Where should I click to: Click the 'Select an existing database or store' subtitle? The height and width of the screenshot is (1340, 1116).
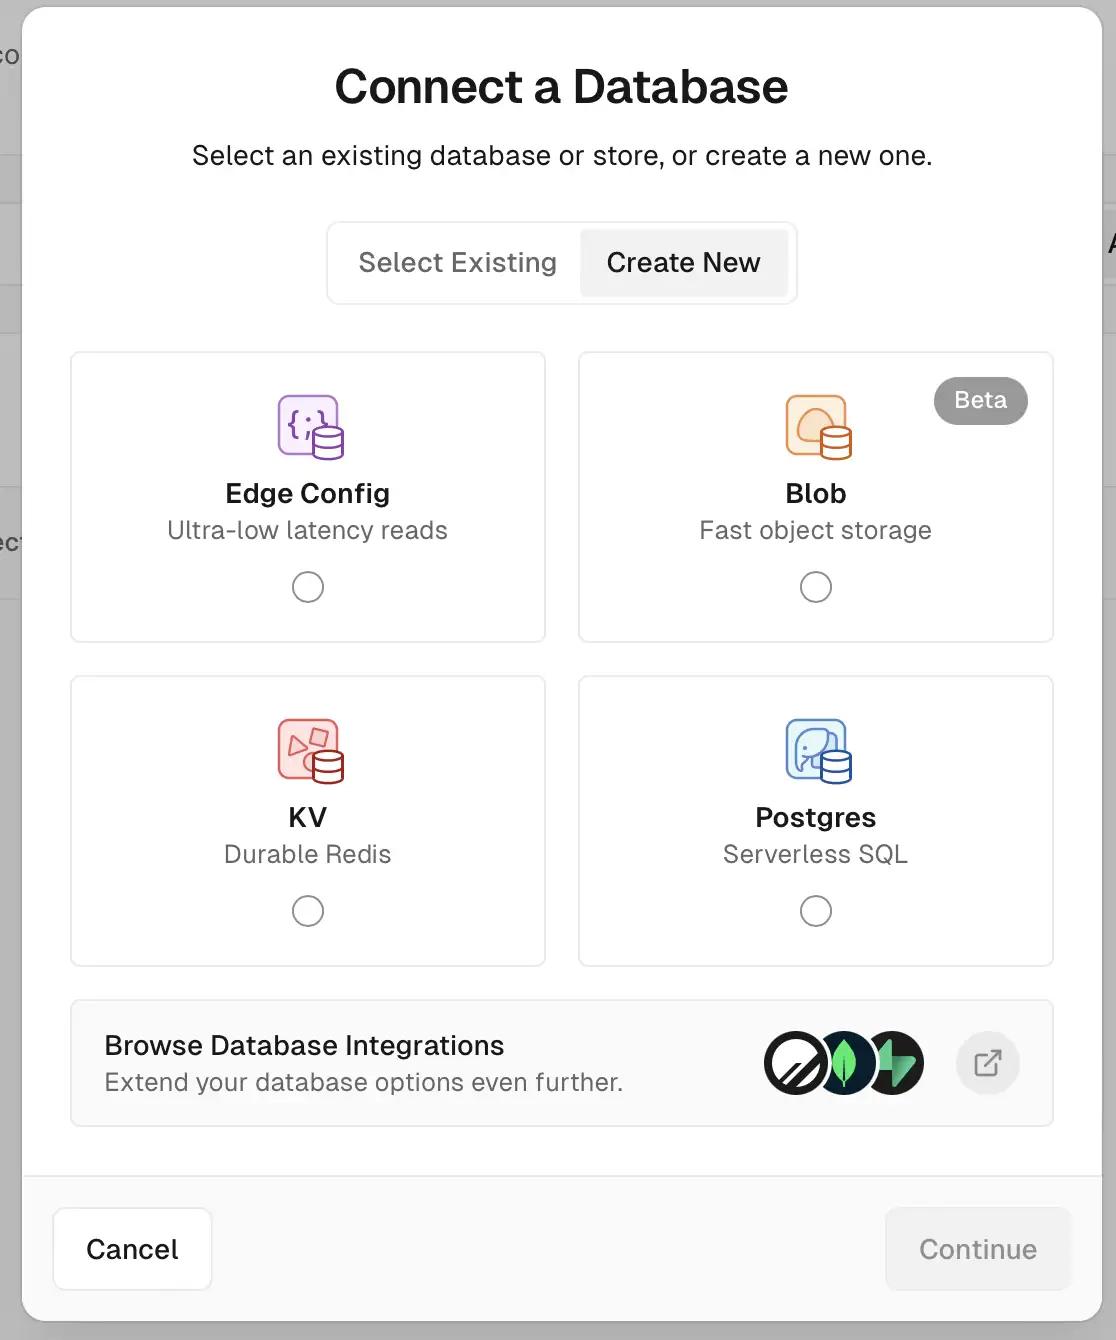(562, 156)
